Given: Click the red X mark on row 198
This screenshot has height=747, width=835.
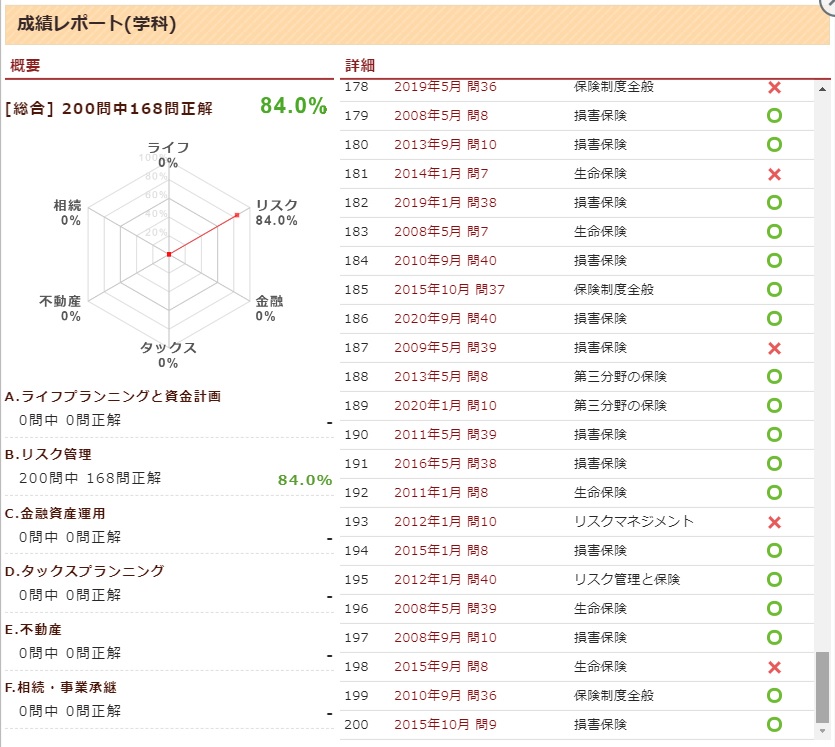Looking at the screenshot, I should click(774, 667).
